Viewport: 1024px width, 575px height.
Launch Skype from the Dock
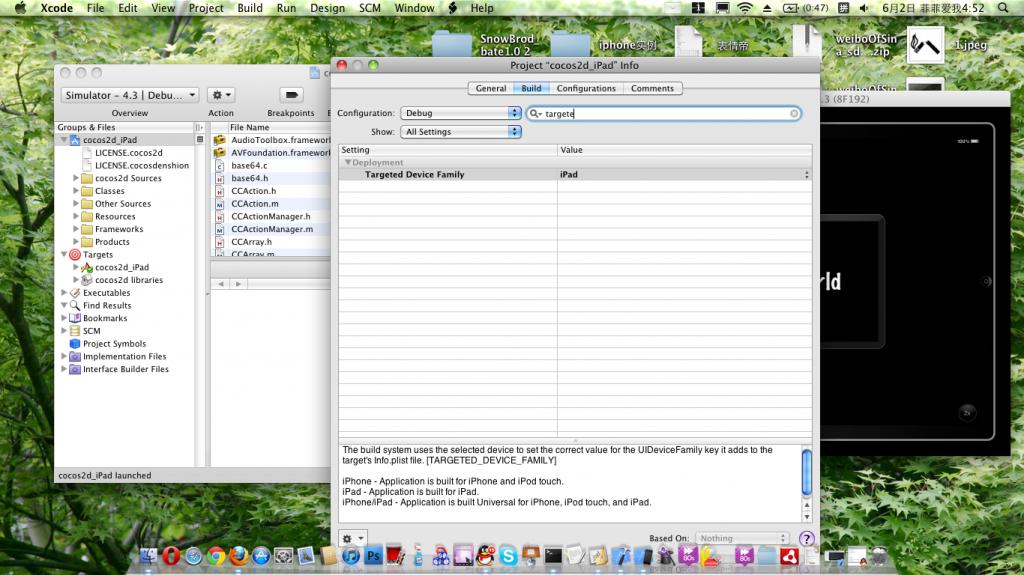pyautogui.click(x=508, y=556)
